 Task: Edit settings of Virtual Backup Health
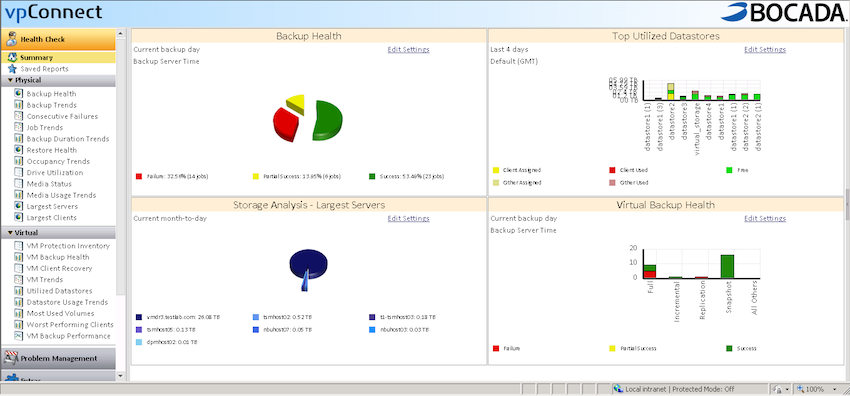click(x=765, y=218)
